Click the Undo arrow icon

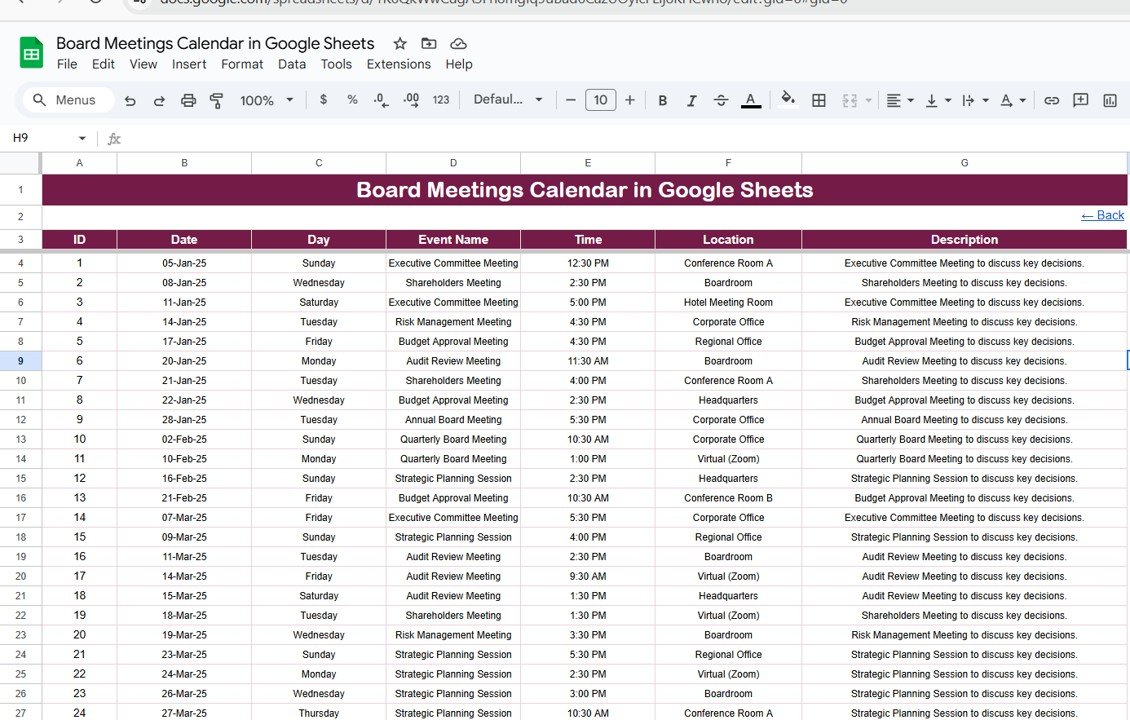pyautogui.click(x=130, y=100)
